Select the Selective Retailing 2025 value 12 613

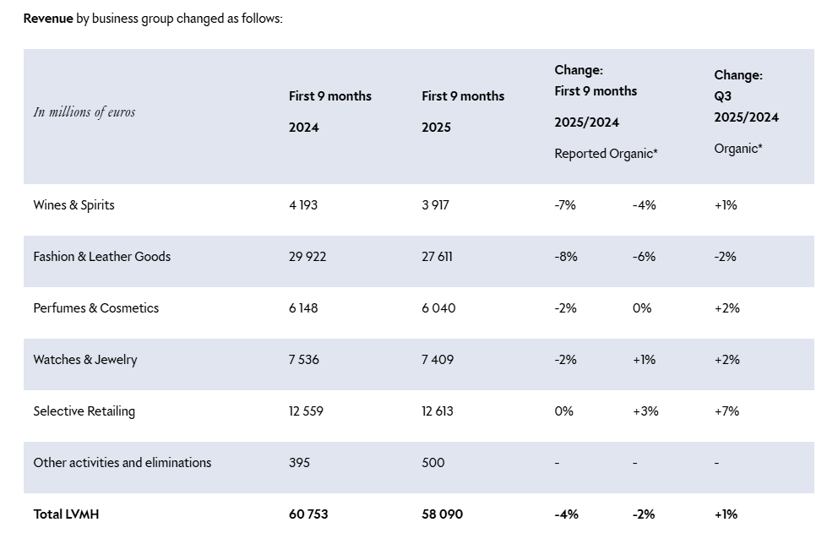pyautogui.click(x=439, y=411)
